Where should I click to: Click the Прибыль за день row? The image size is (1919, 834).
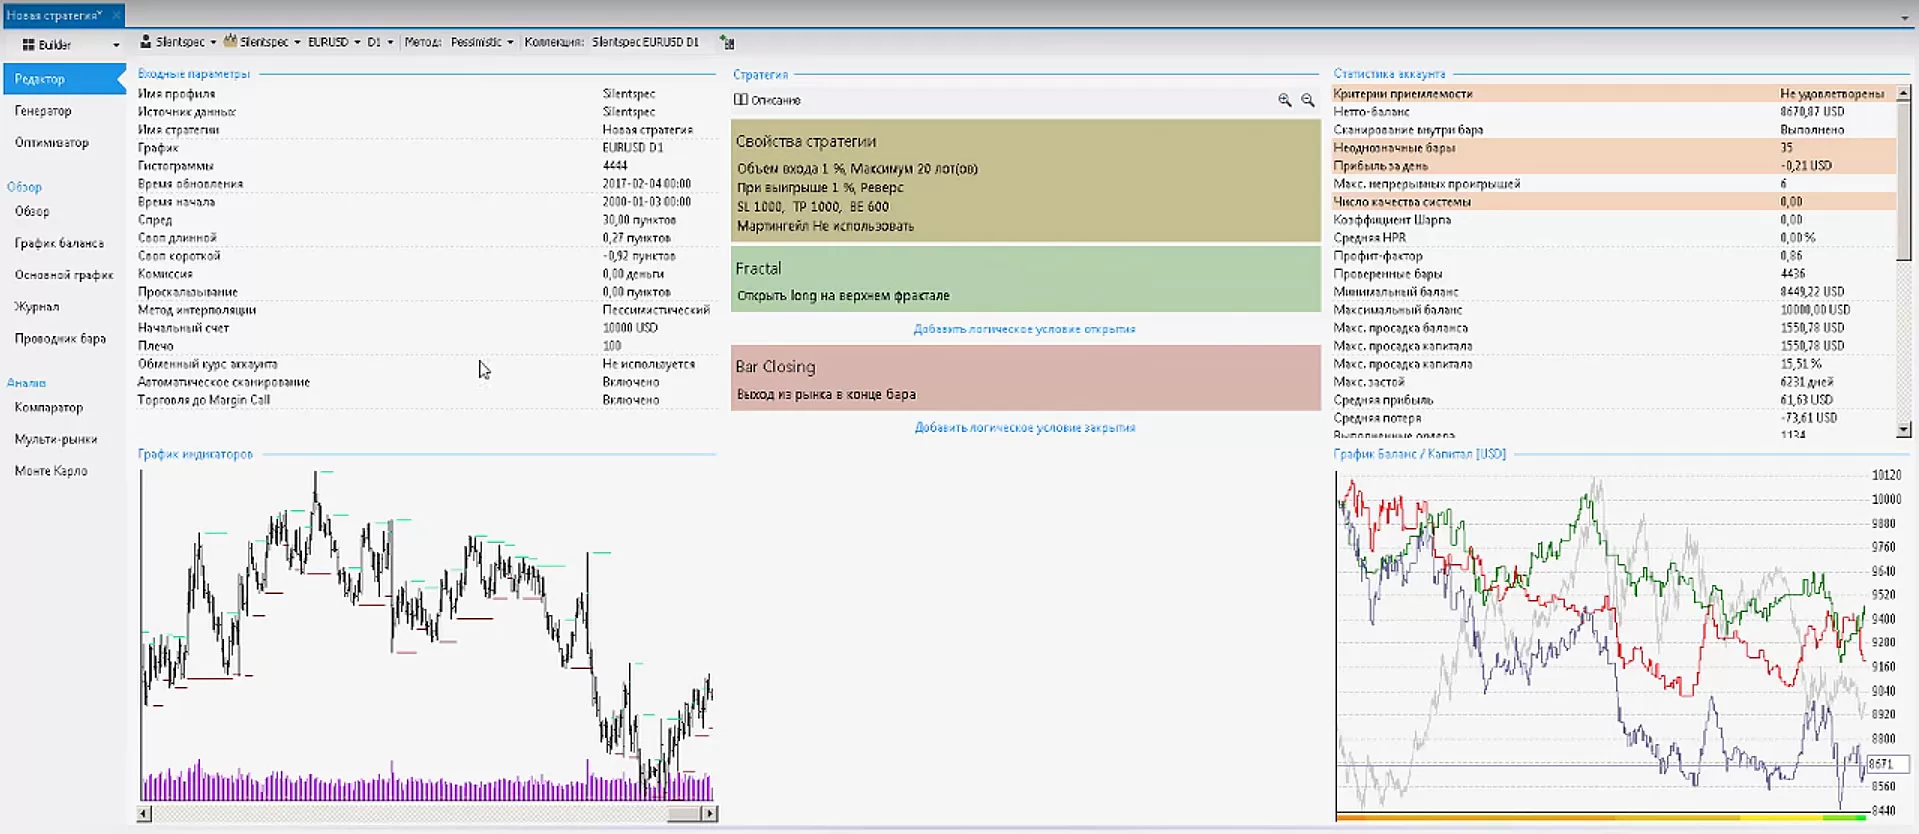(1614, 166)
